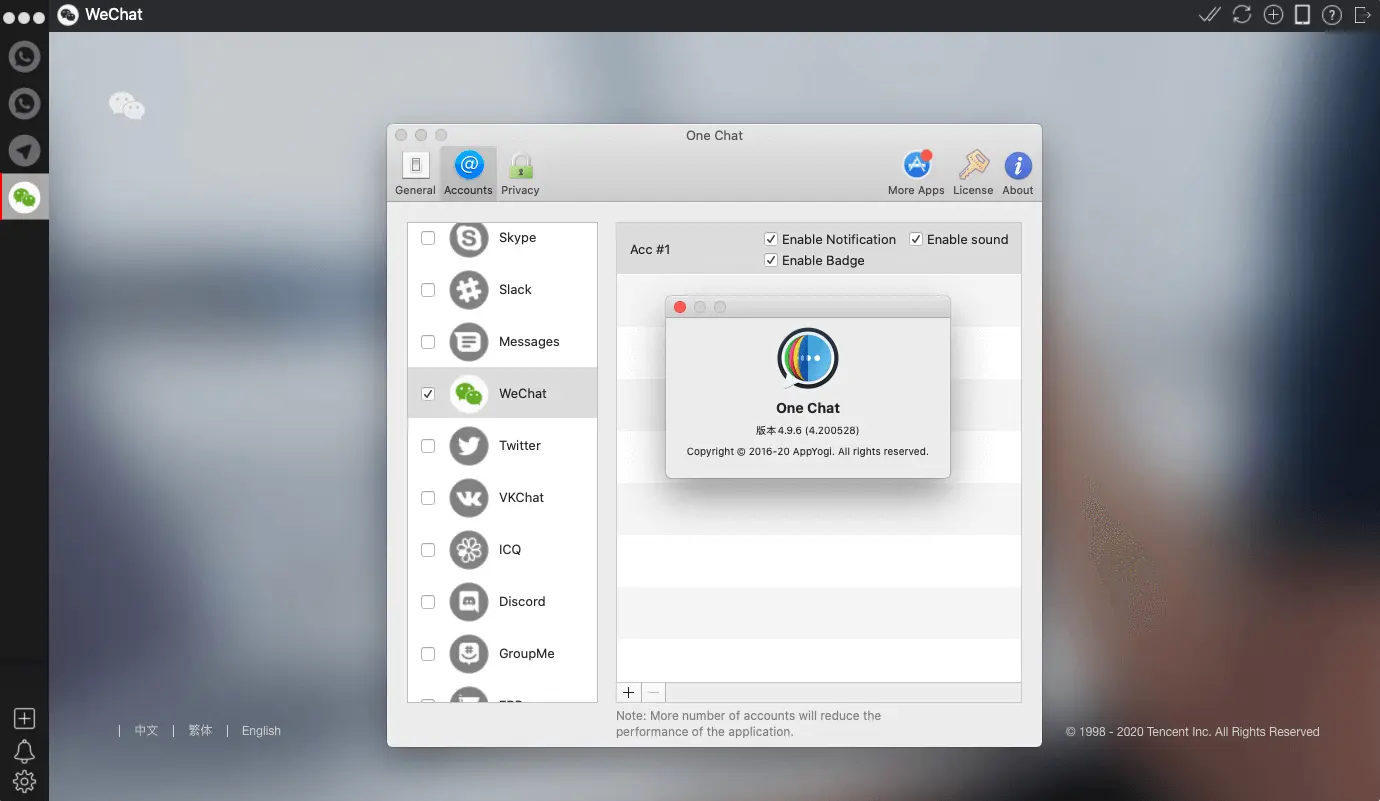Click WeChat logo on background page
This screenshot has width=1380, height=801.
[127, 105]
